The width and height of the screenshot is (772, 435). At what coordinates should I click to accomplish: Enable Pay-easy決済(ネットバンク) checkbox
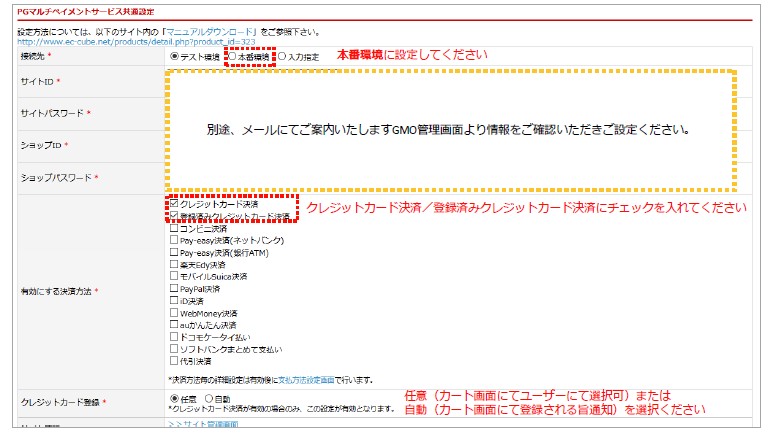click(174, 240)
